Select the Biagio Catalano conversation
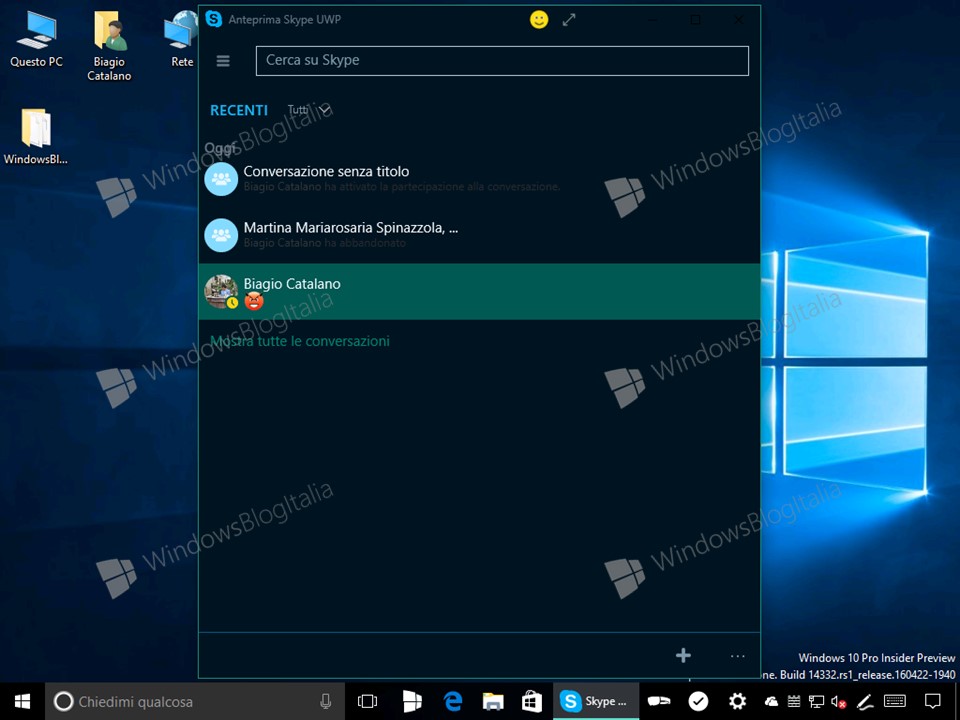Viewport: 960px width, 720px height. coord(479,291)
